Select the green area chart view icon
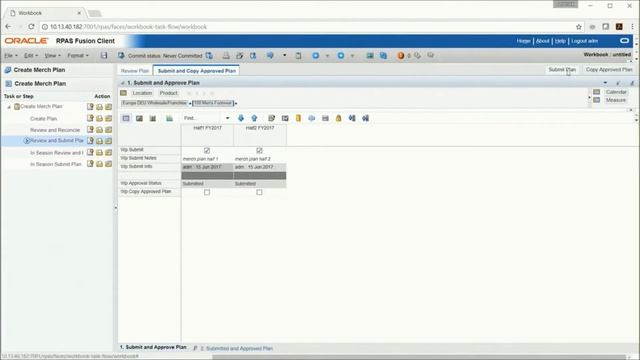 (169, 118)
